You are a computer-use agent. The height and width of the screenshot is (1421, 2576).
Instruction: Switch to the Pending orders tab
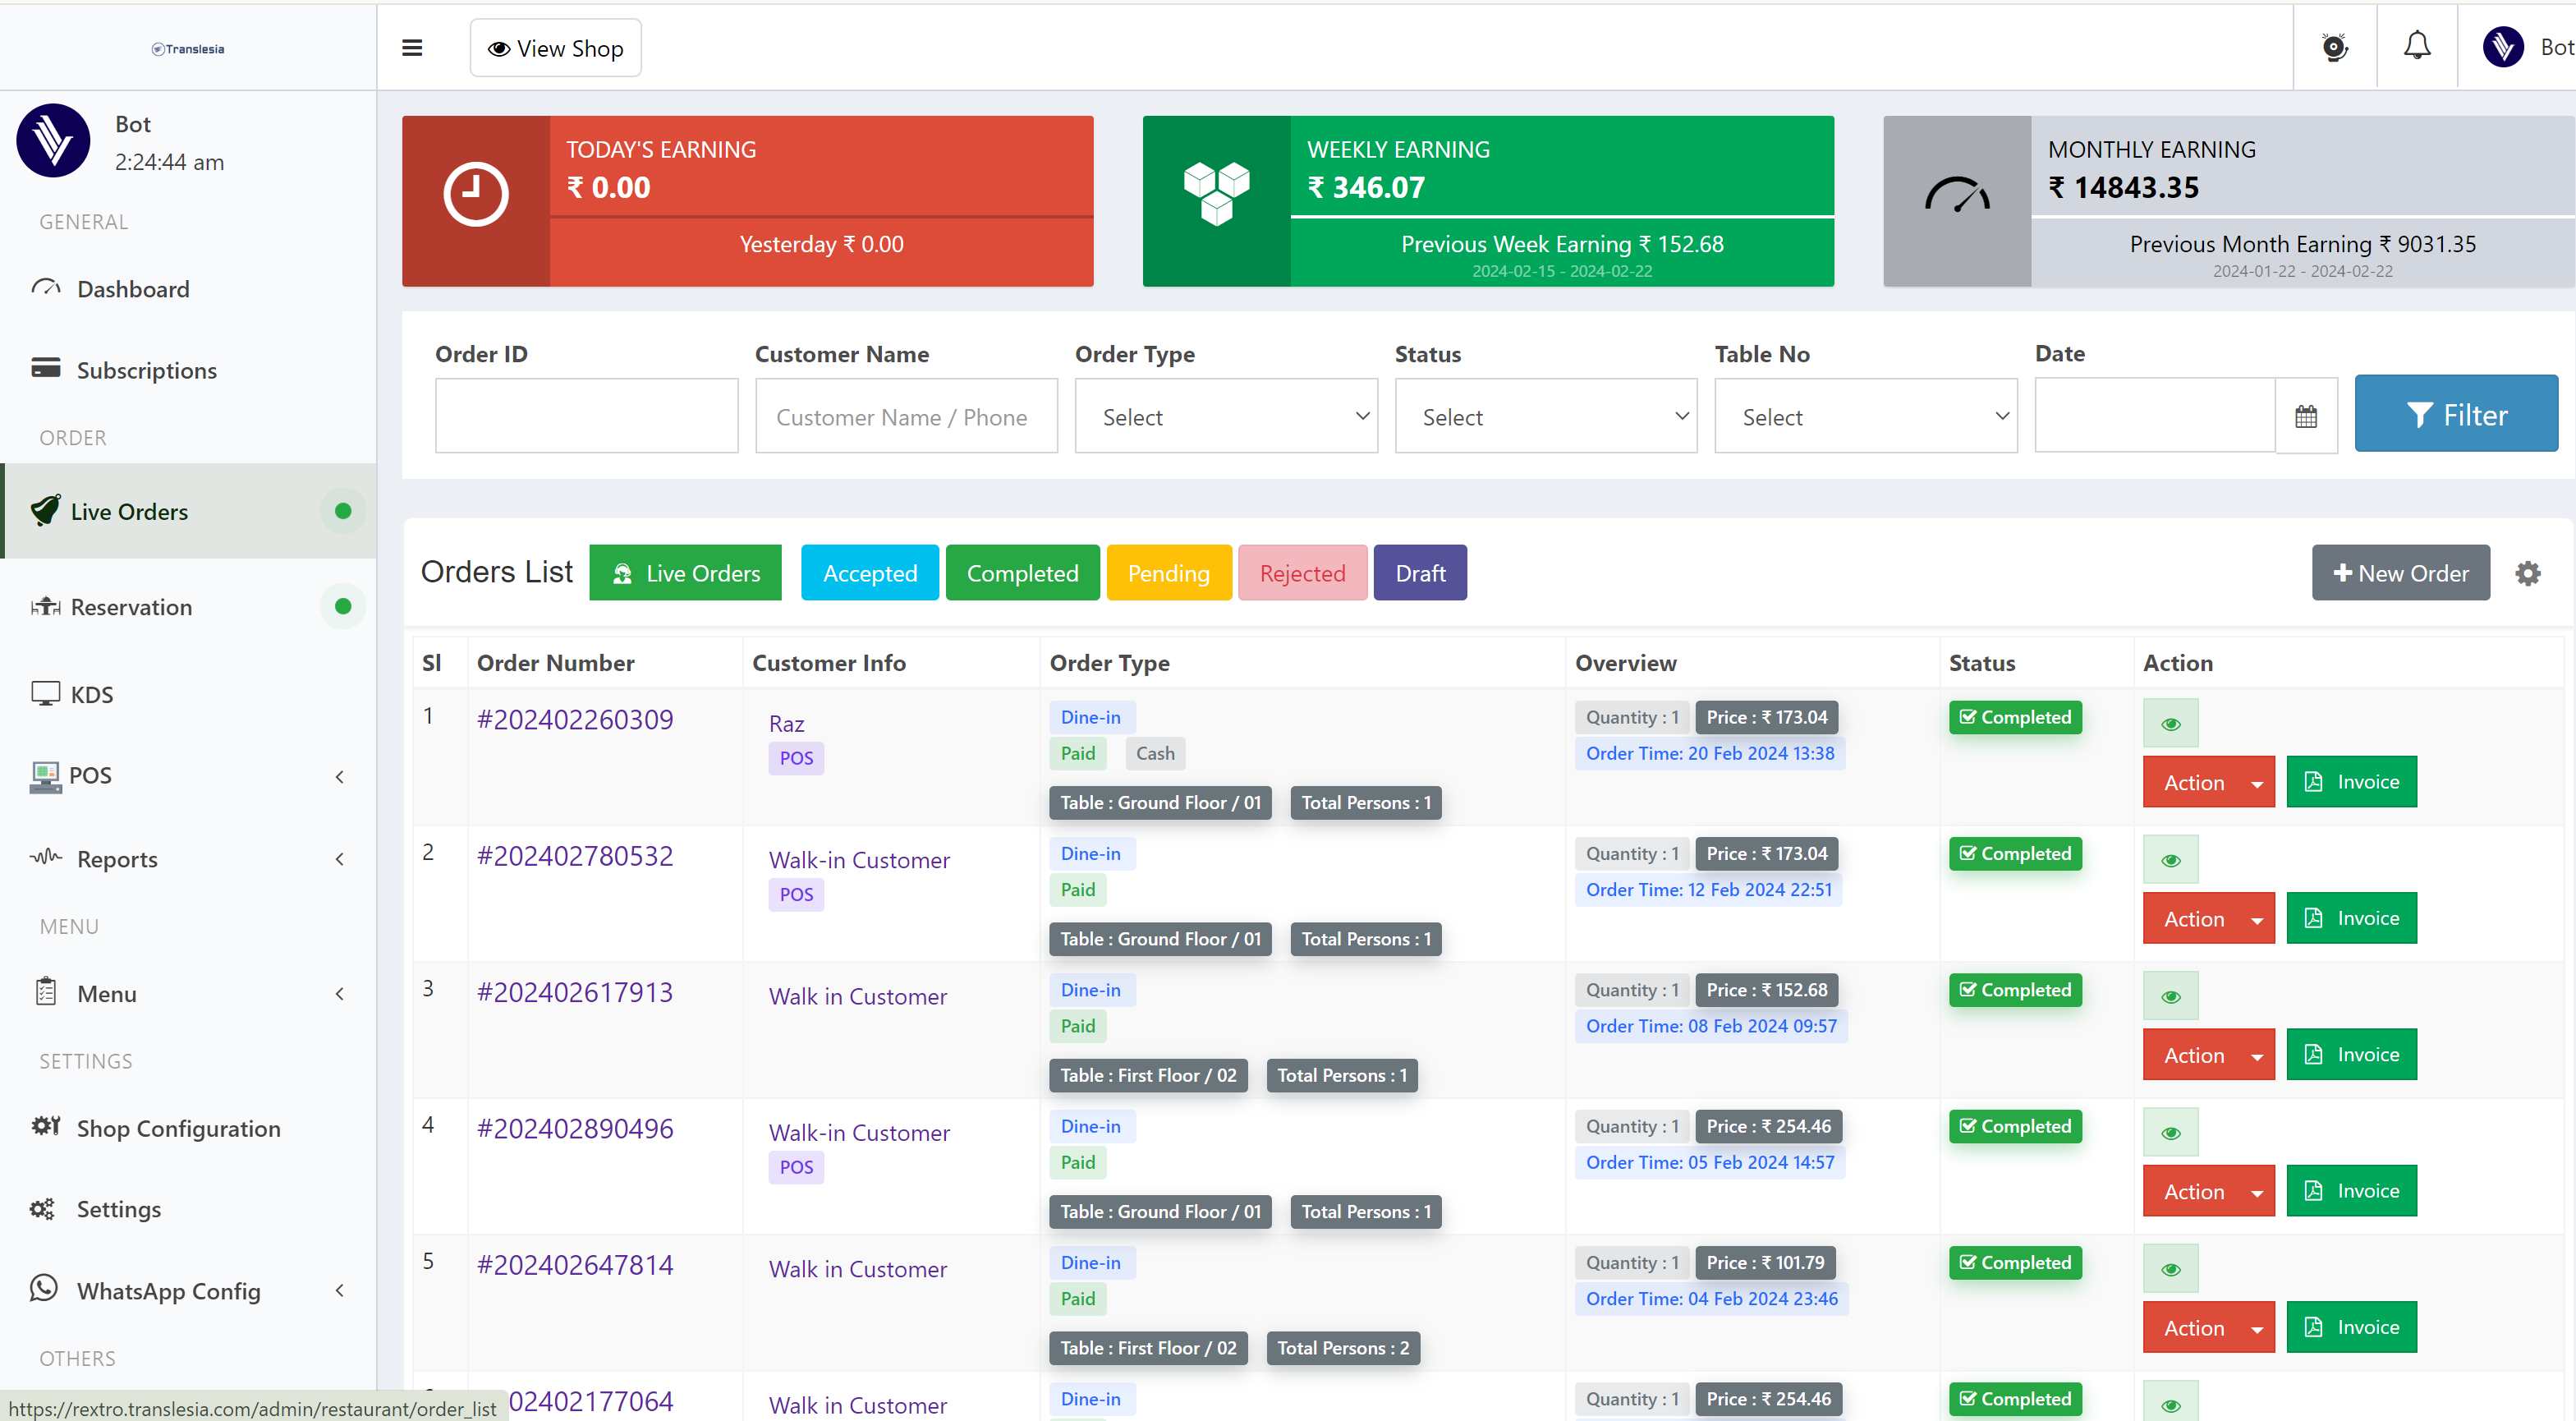pos(1168,573)
